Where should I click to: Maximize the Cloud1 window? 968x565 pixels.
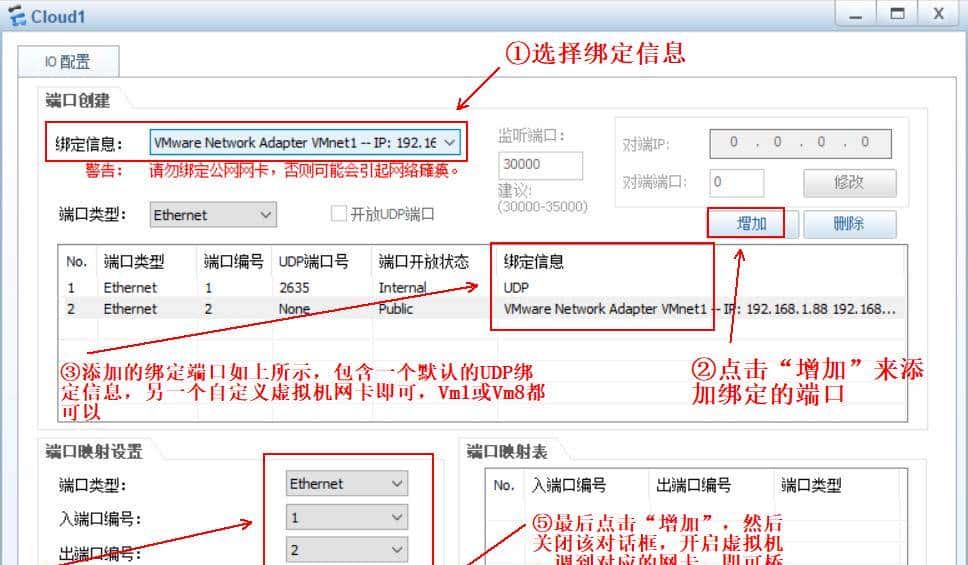click(897, 14)
